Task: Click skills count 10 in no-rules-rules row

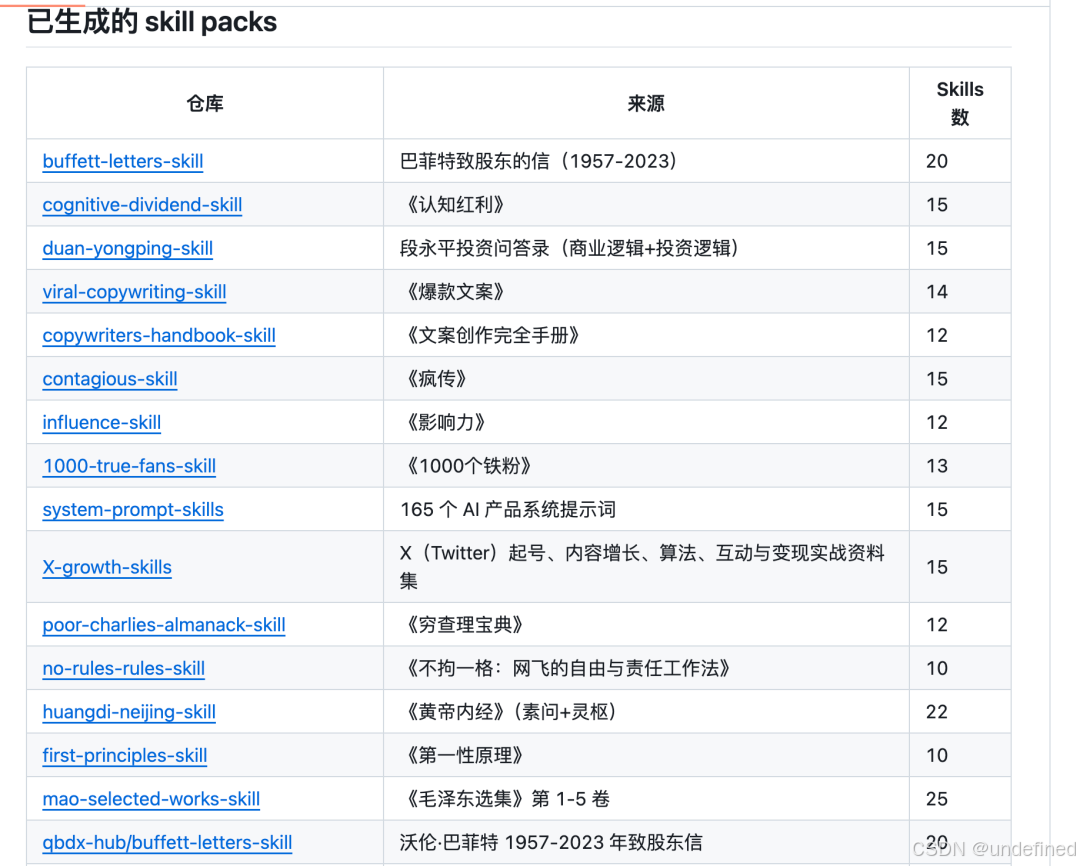Action: click(x=937, y=668)
